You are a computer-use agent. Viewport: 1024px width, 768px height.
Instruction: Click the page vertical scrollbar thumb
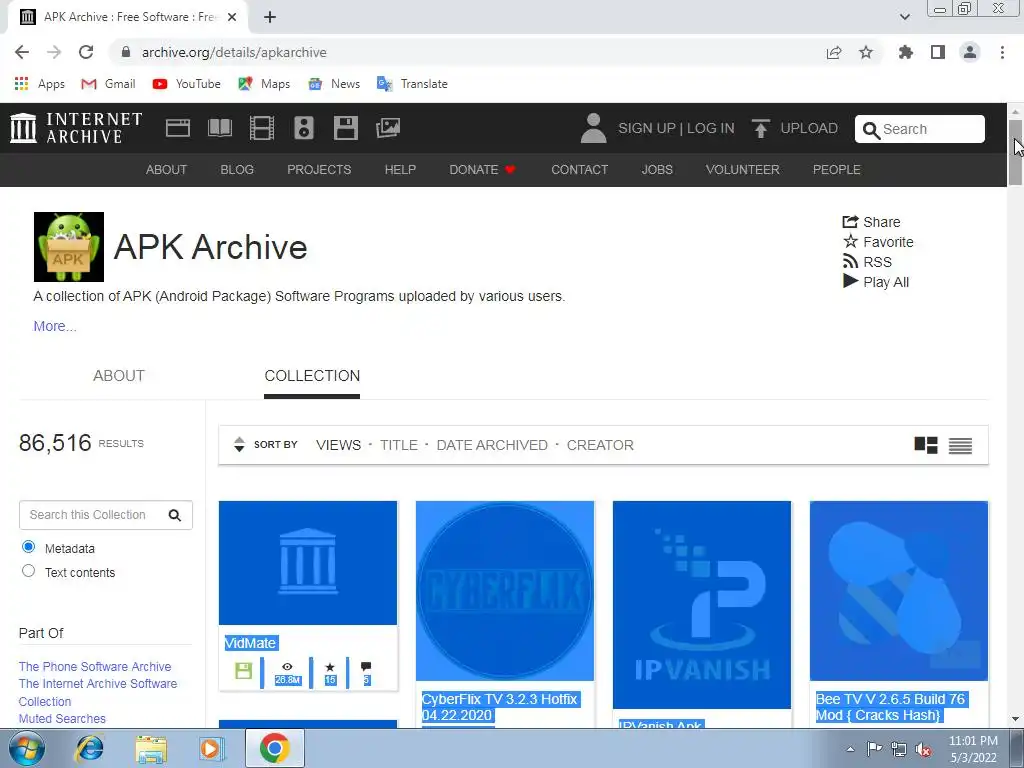[x=1015, y=152]
